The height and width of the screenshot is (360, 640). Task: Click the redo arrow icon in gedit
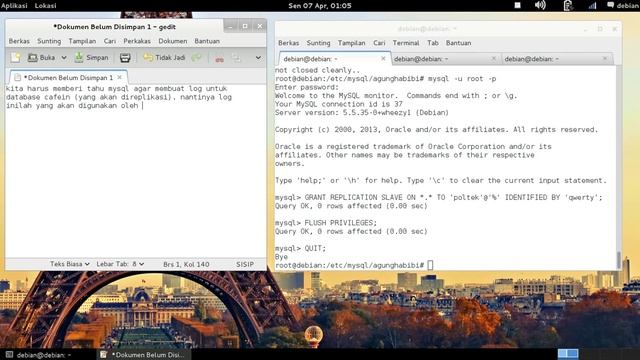coord(197,58)
